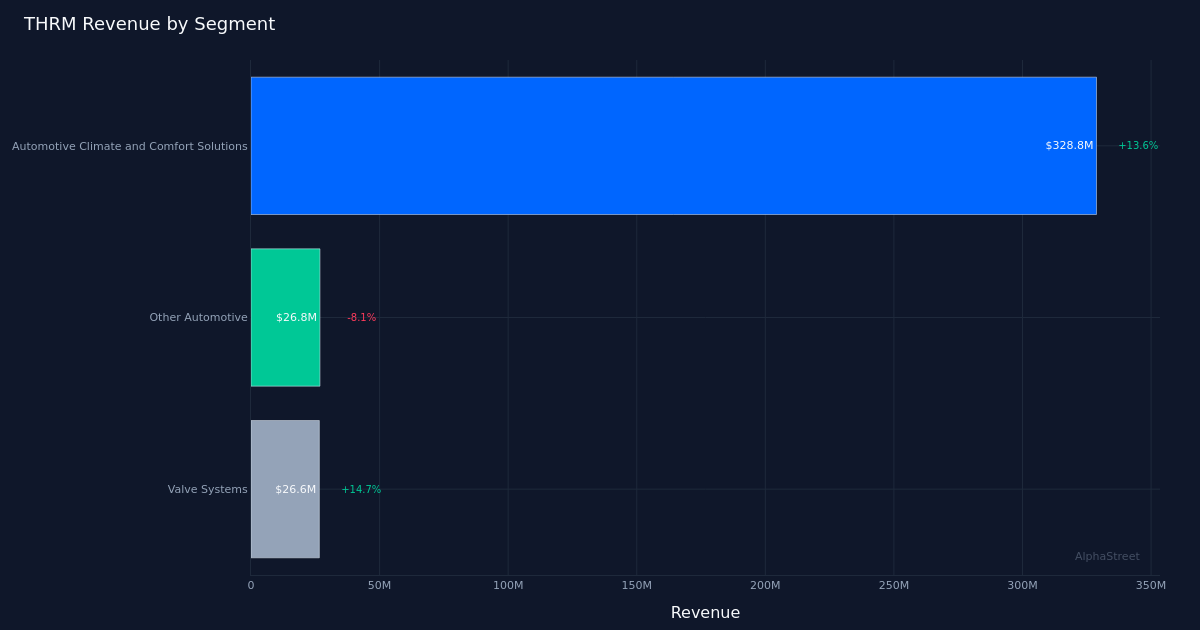Click the $26.6M value label
This screenshot has width=1200, height=630.
tap(296, 488)
